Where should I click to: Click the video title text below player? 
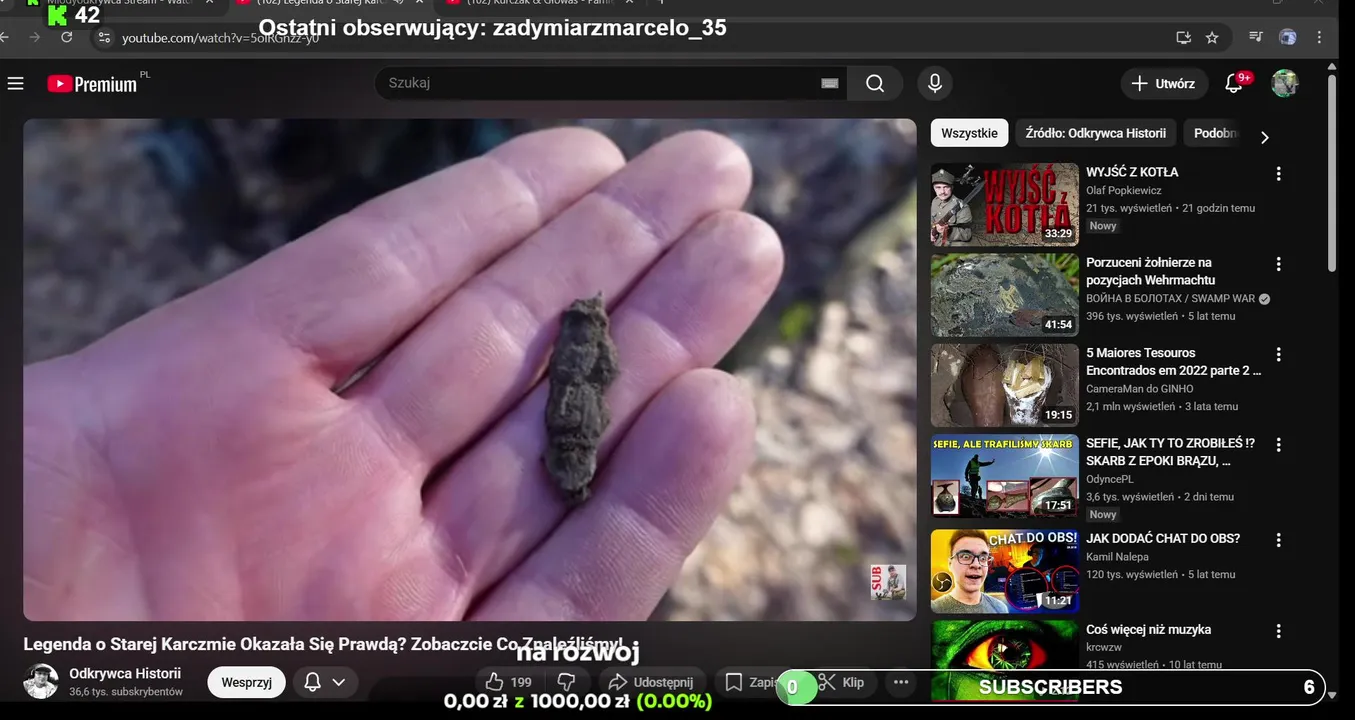click(323, 645)
